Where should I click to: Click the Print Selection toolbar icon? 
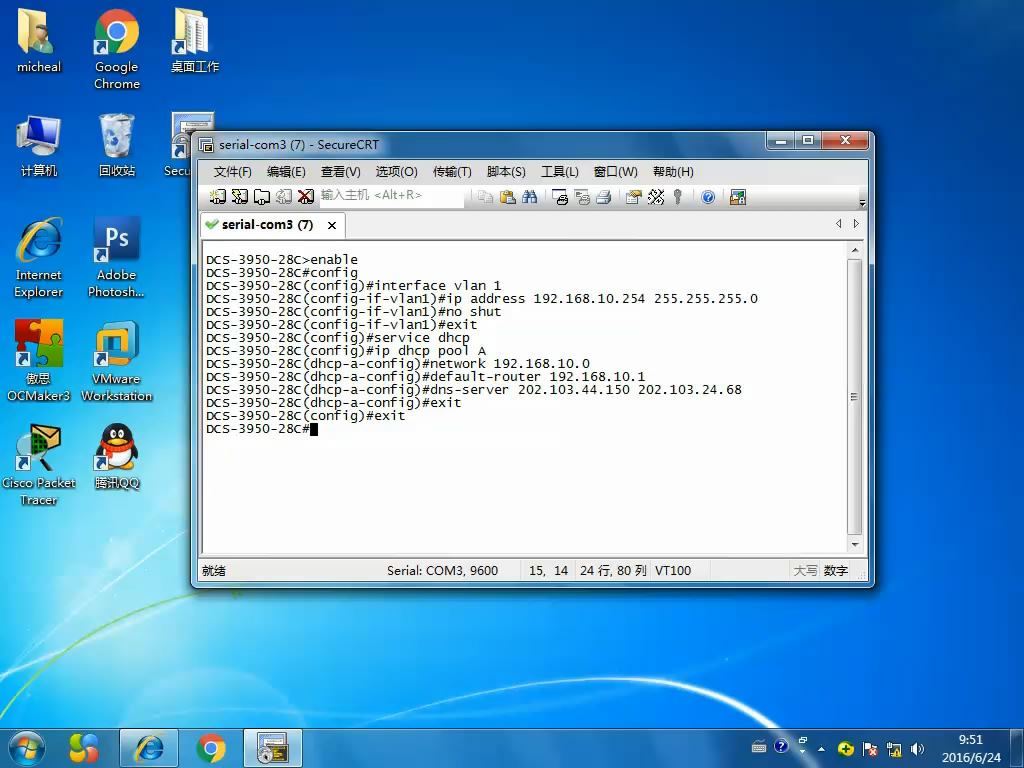581,197
